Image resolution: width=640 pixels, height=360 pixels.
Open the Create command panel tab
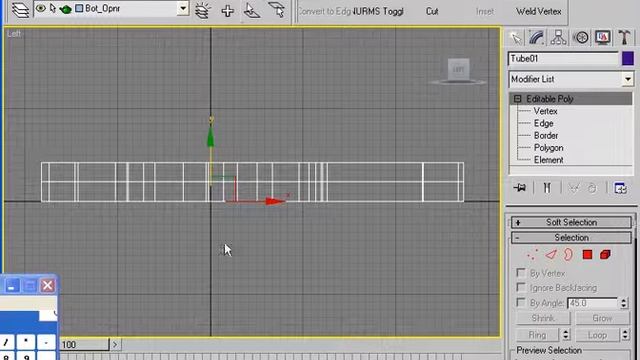pos(516,38)
